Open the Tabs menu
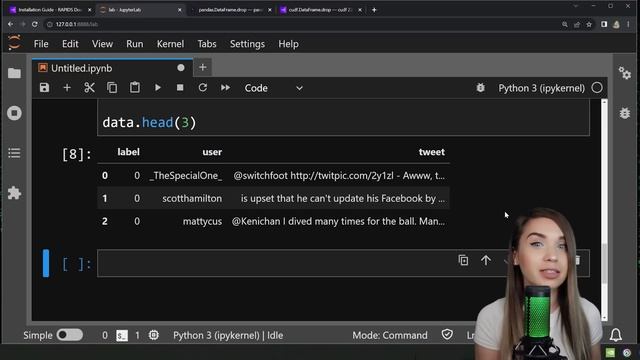 207,44
